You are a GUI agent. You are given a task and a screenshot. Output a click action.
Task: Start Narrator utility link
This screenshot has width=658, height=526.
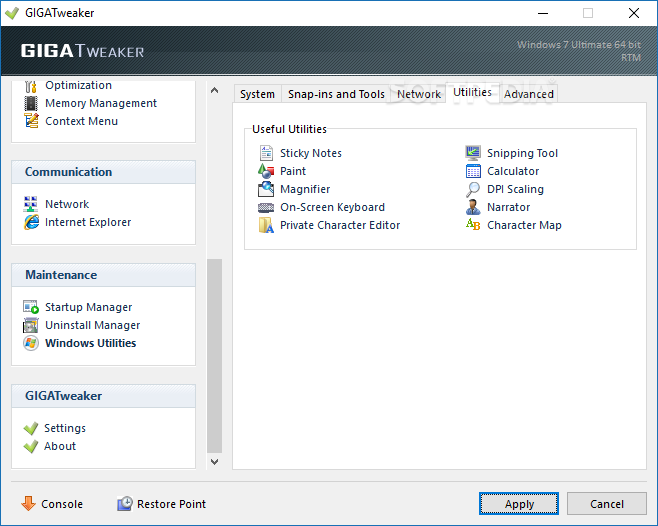[x=509, y=207]
